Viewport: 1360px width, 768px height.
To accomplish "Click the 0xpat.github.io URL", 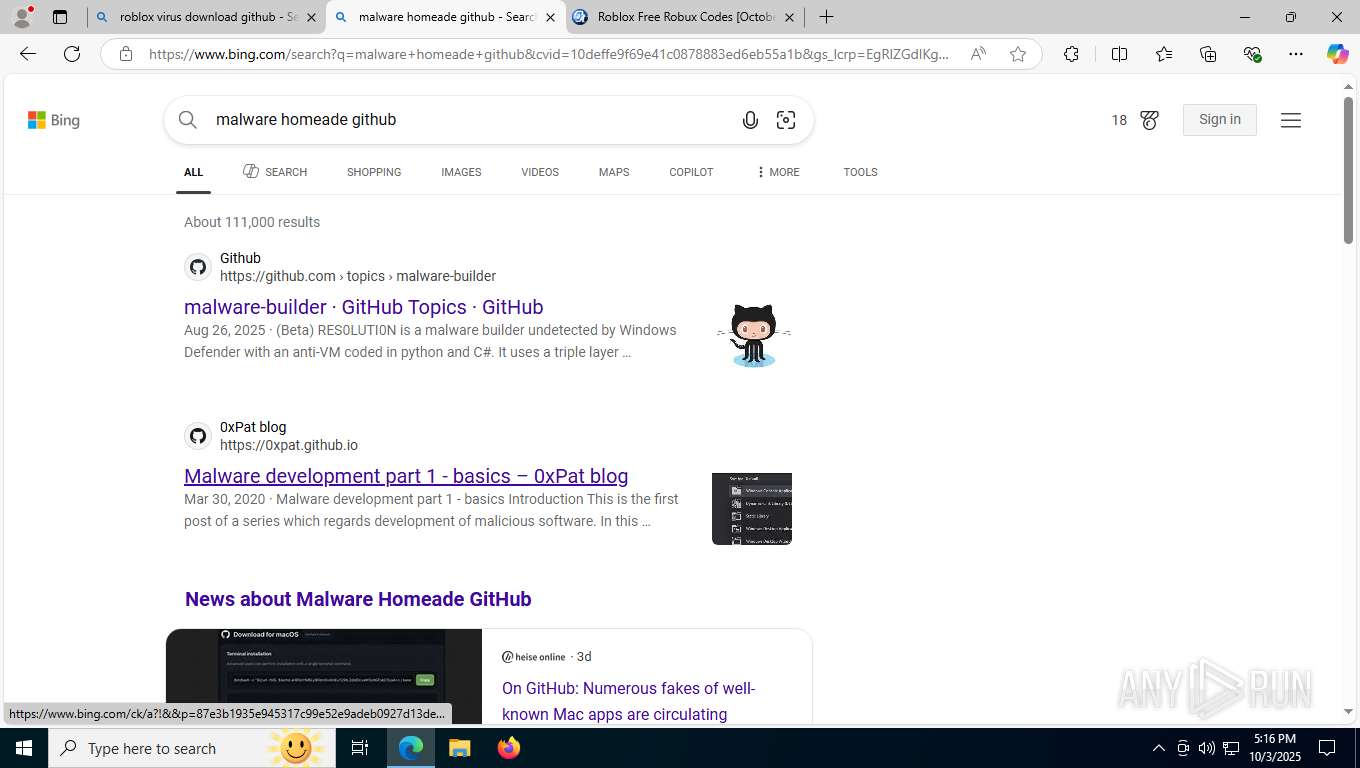I will coord(289,445).
